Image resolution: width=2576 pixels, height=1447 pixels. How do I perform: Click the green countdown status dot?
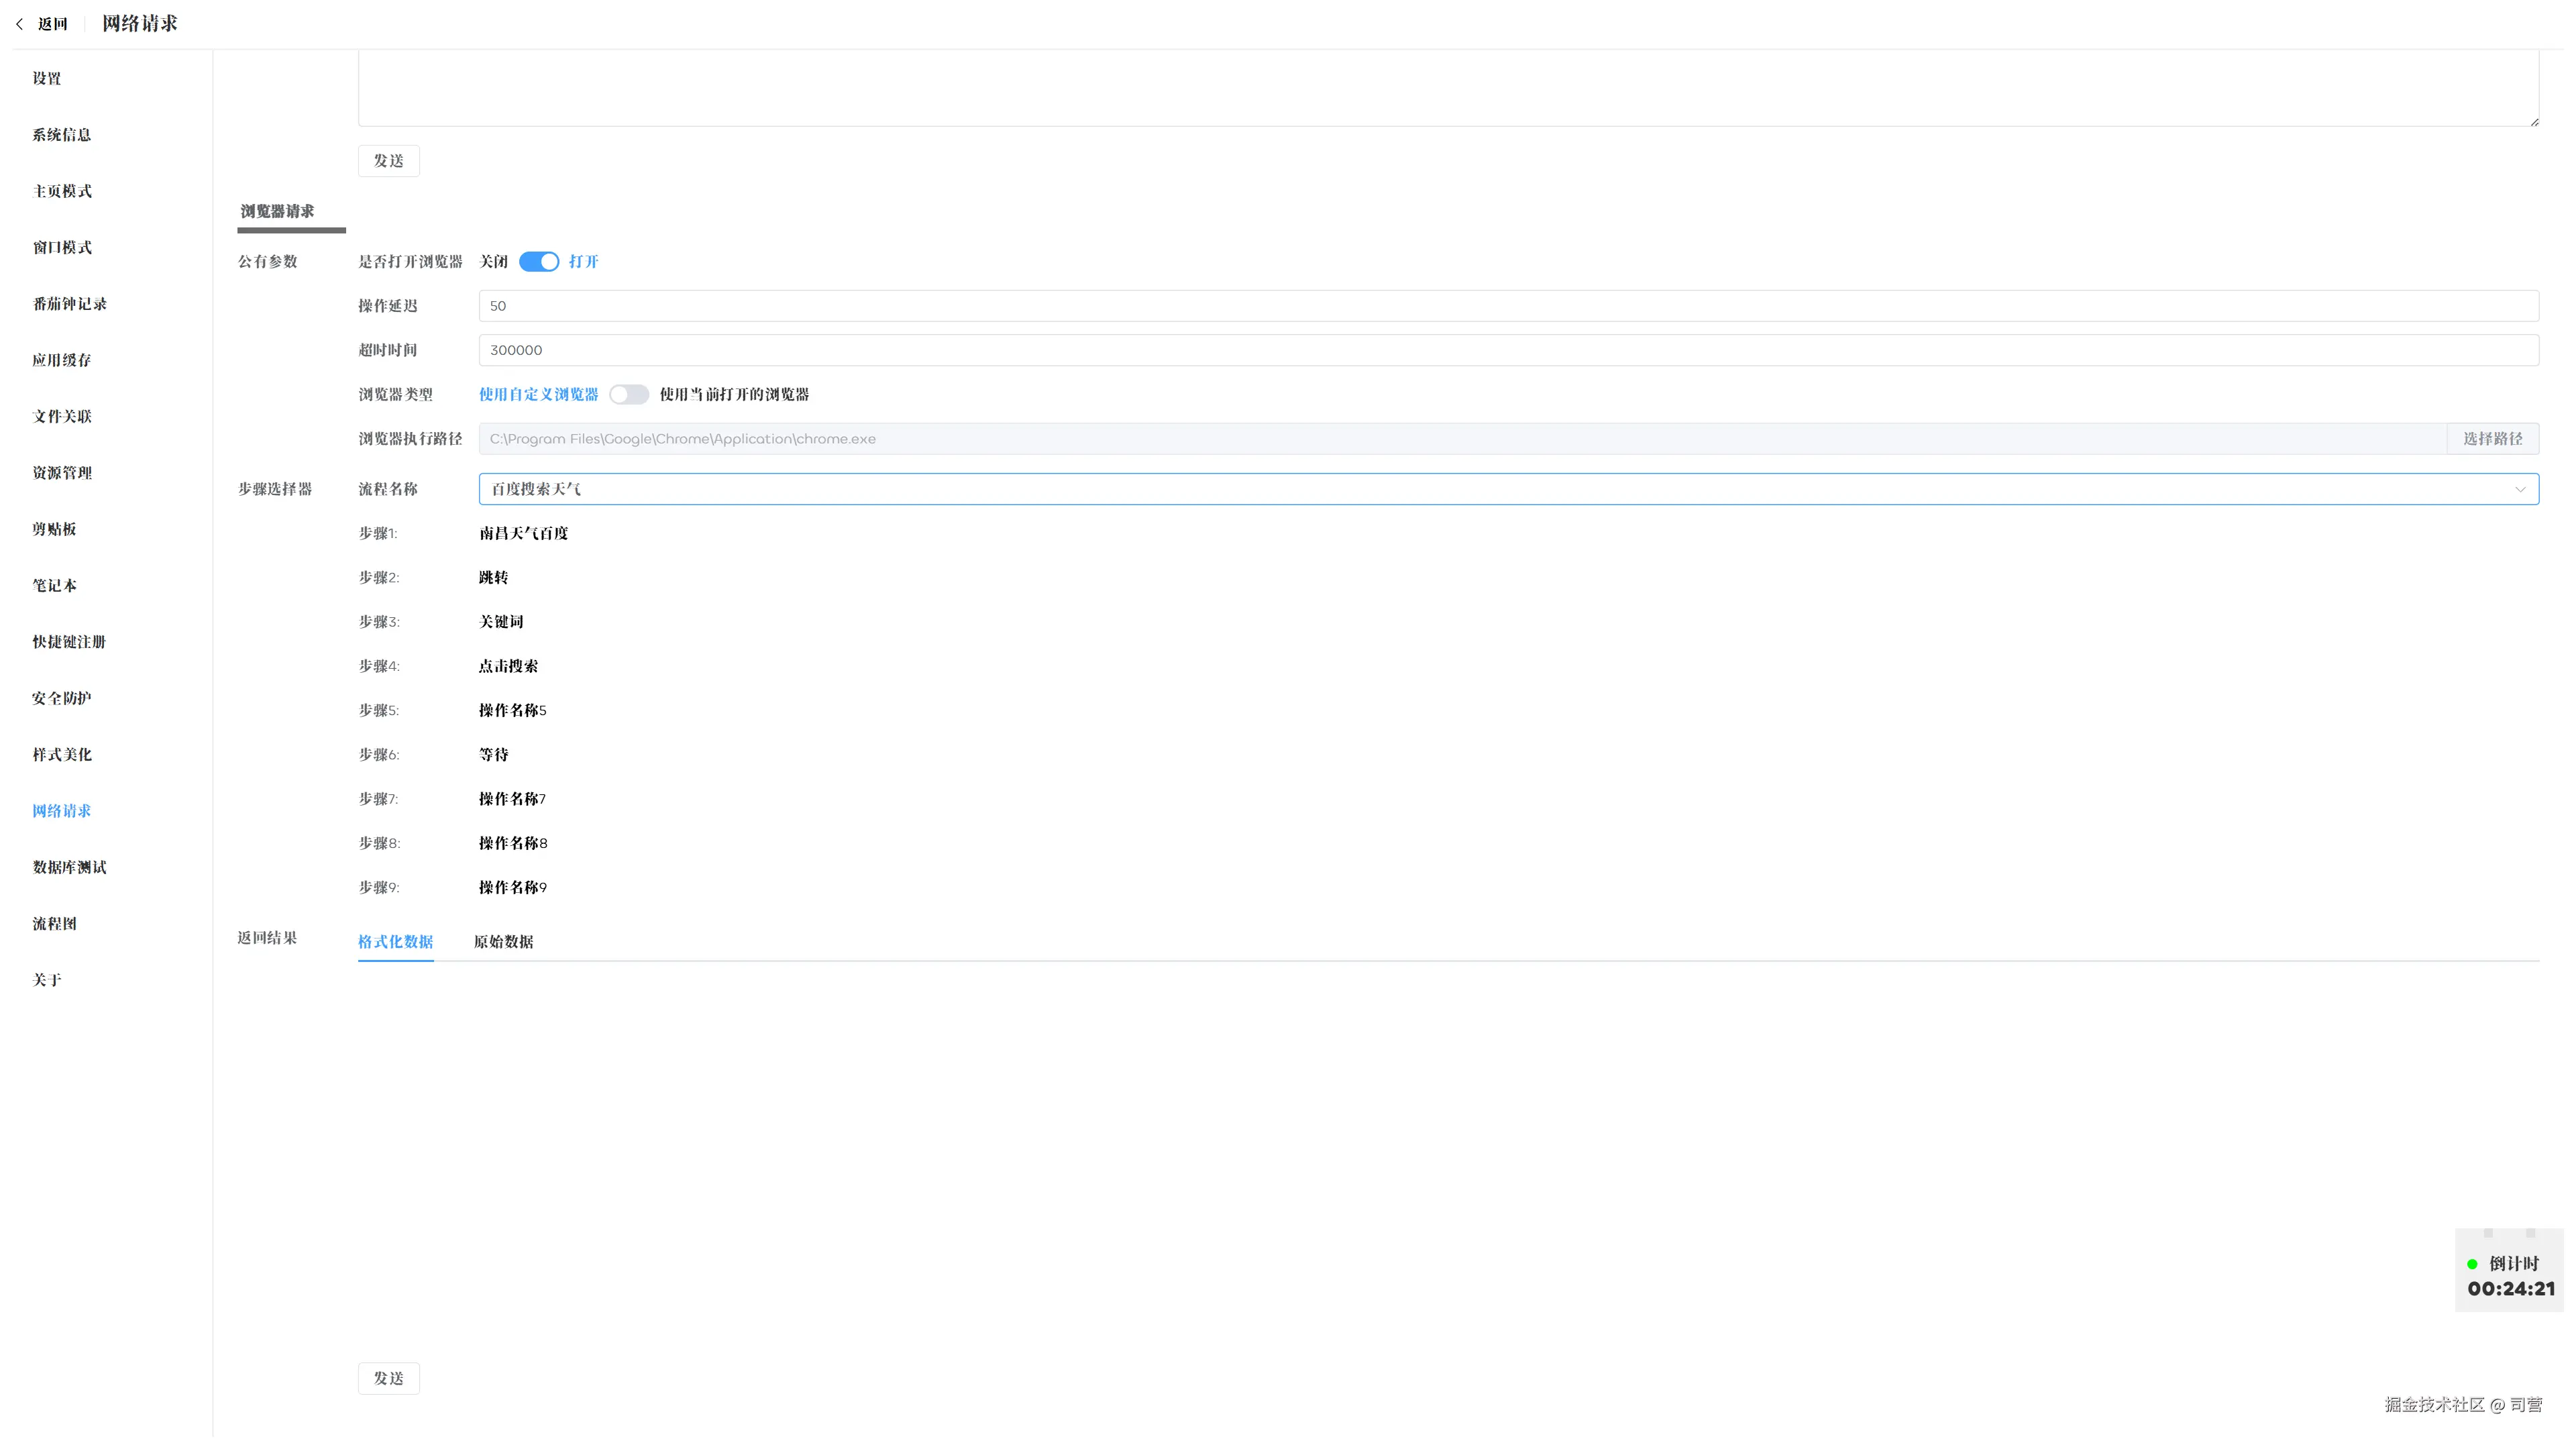(2472, 1264)
